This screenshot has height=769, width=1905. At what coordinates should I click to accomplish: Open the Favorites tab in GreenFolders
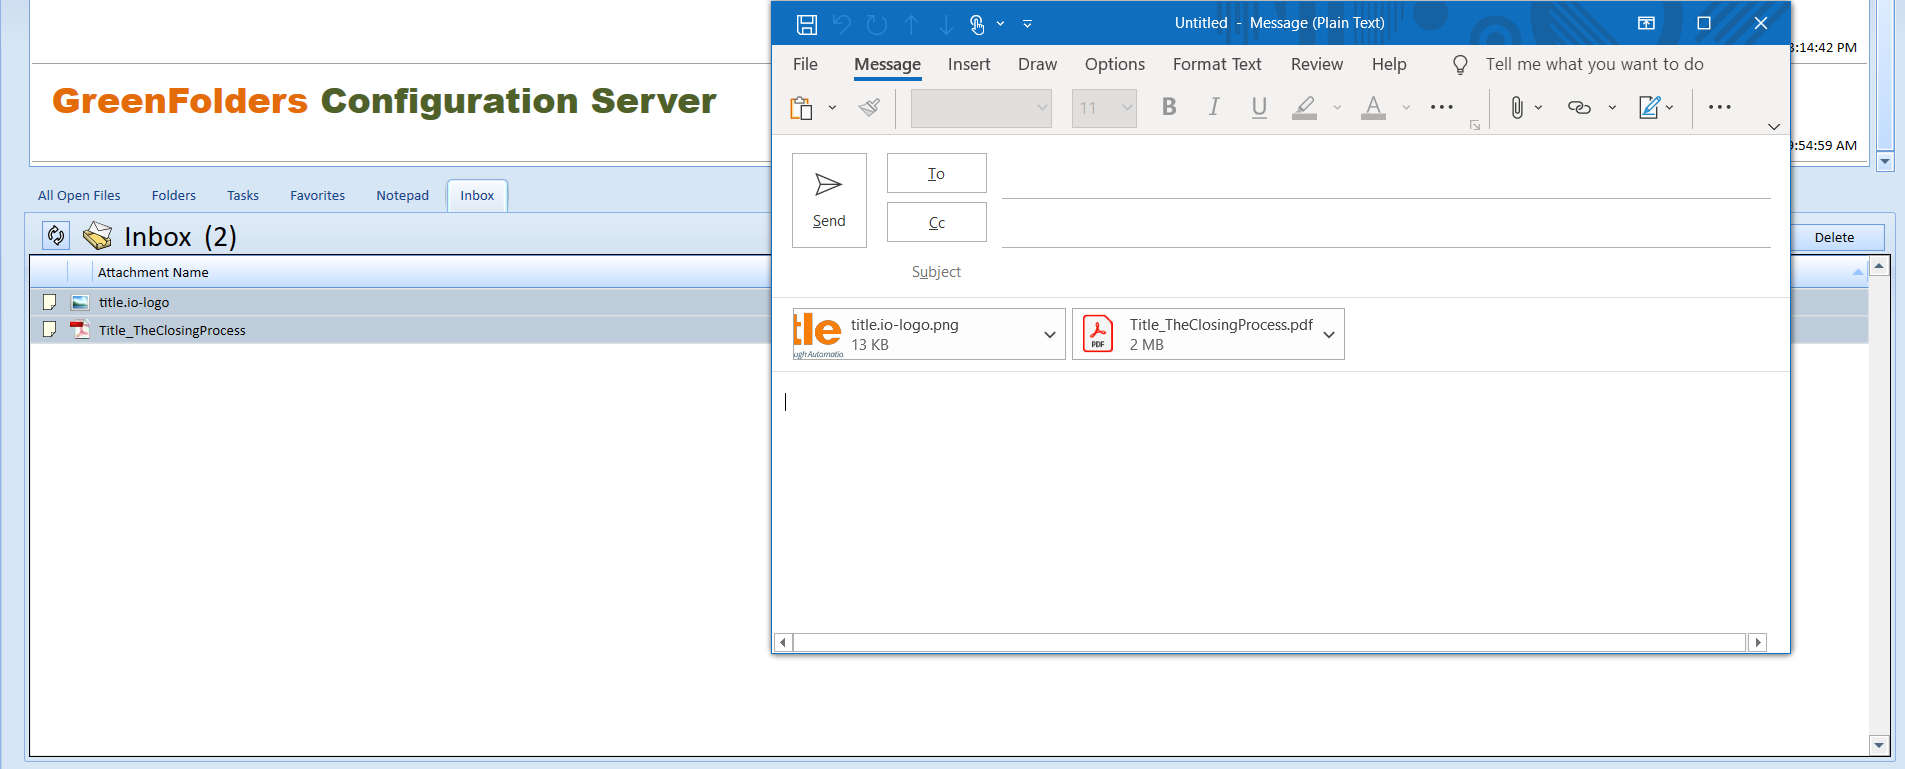[318, 196]
